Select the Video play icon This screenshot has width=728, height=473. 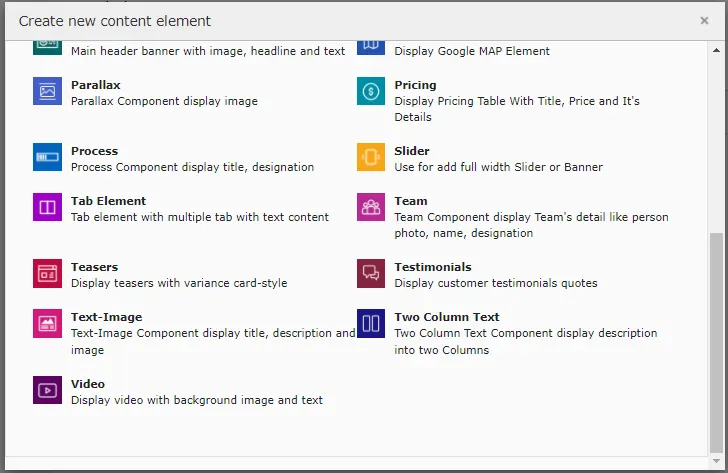(x=47, y=390)
